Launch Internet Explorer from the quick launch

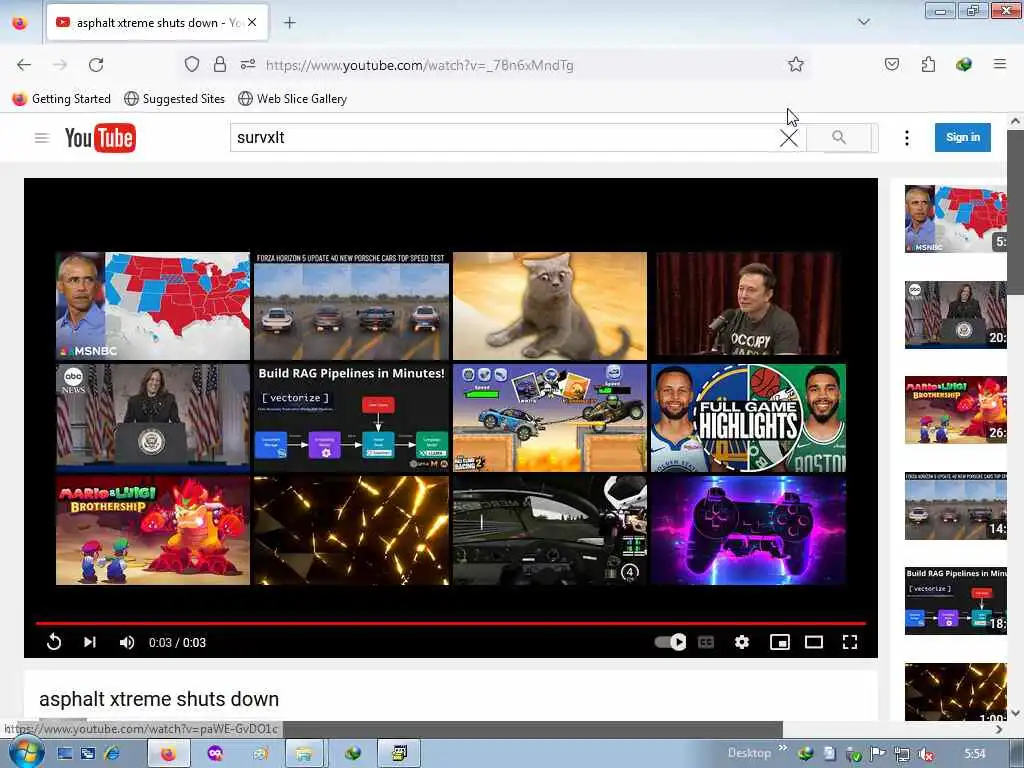coord(112,754)
